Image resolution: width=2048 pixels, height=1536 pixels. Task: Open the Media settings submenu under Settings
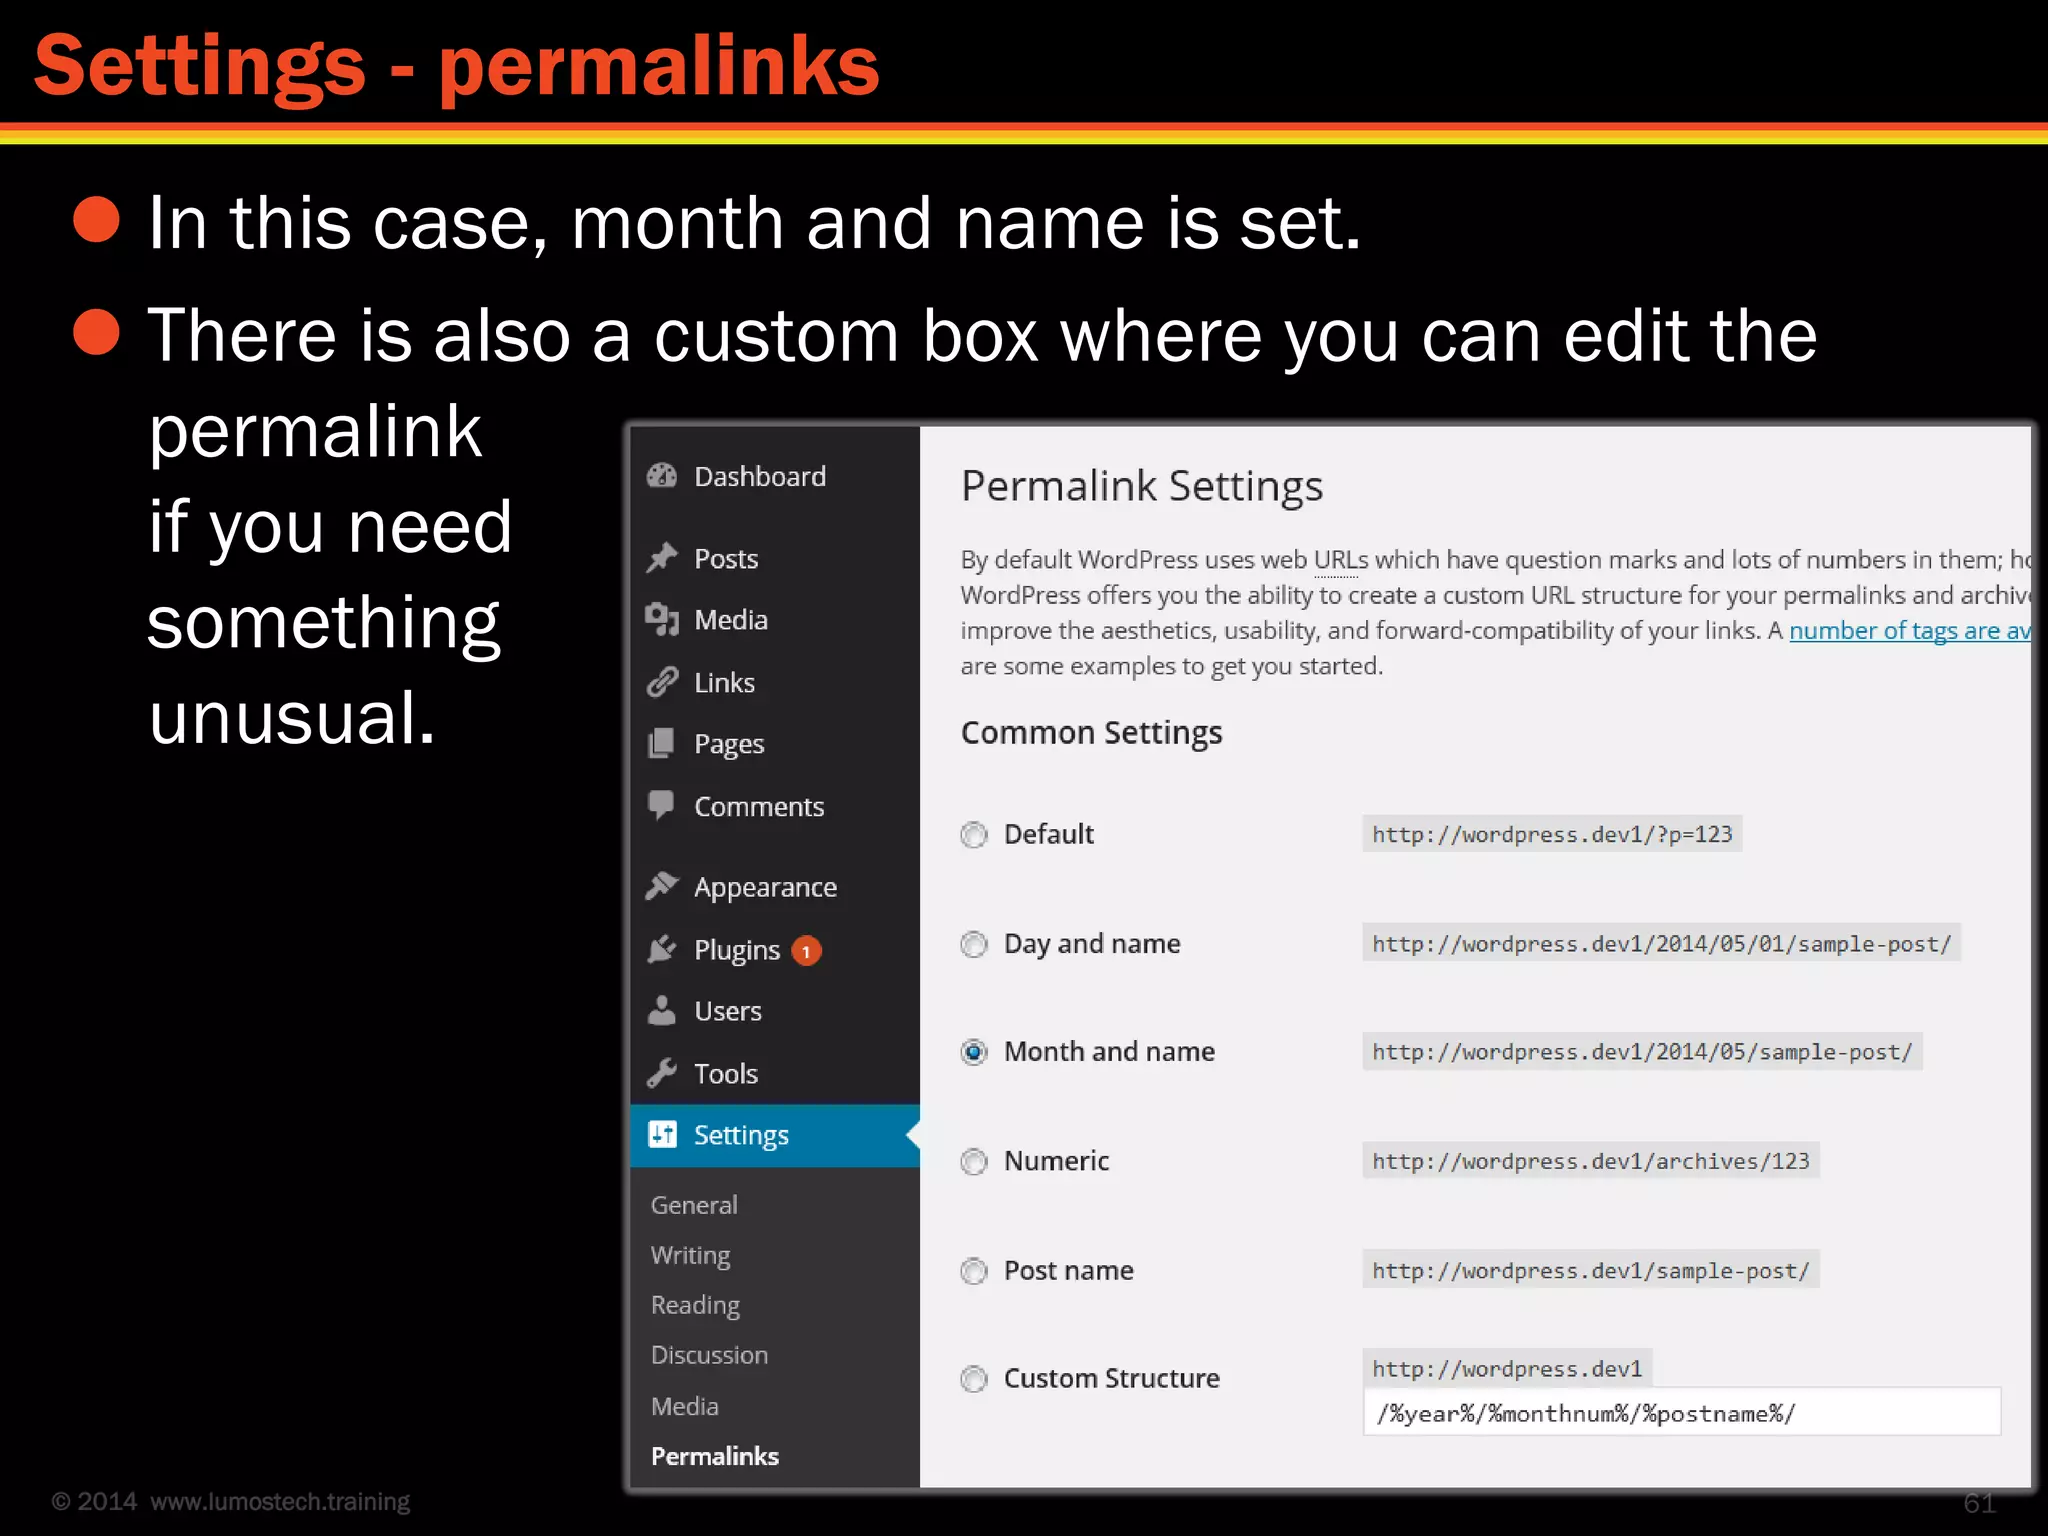tap(684, 1406)
